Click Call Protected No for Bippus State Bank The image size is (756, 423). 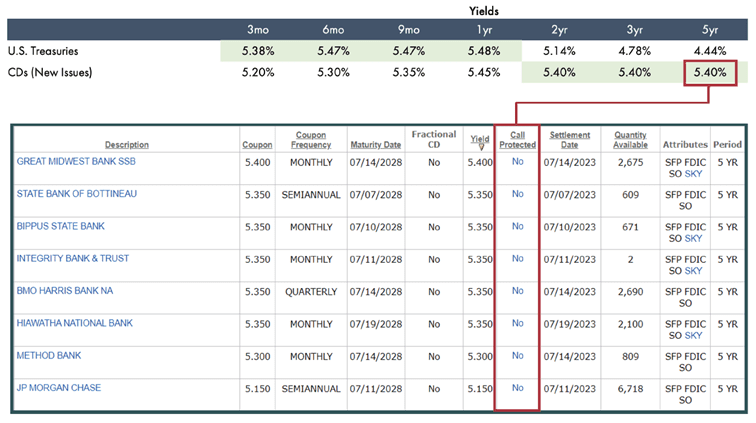tap(517, 226)
